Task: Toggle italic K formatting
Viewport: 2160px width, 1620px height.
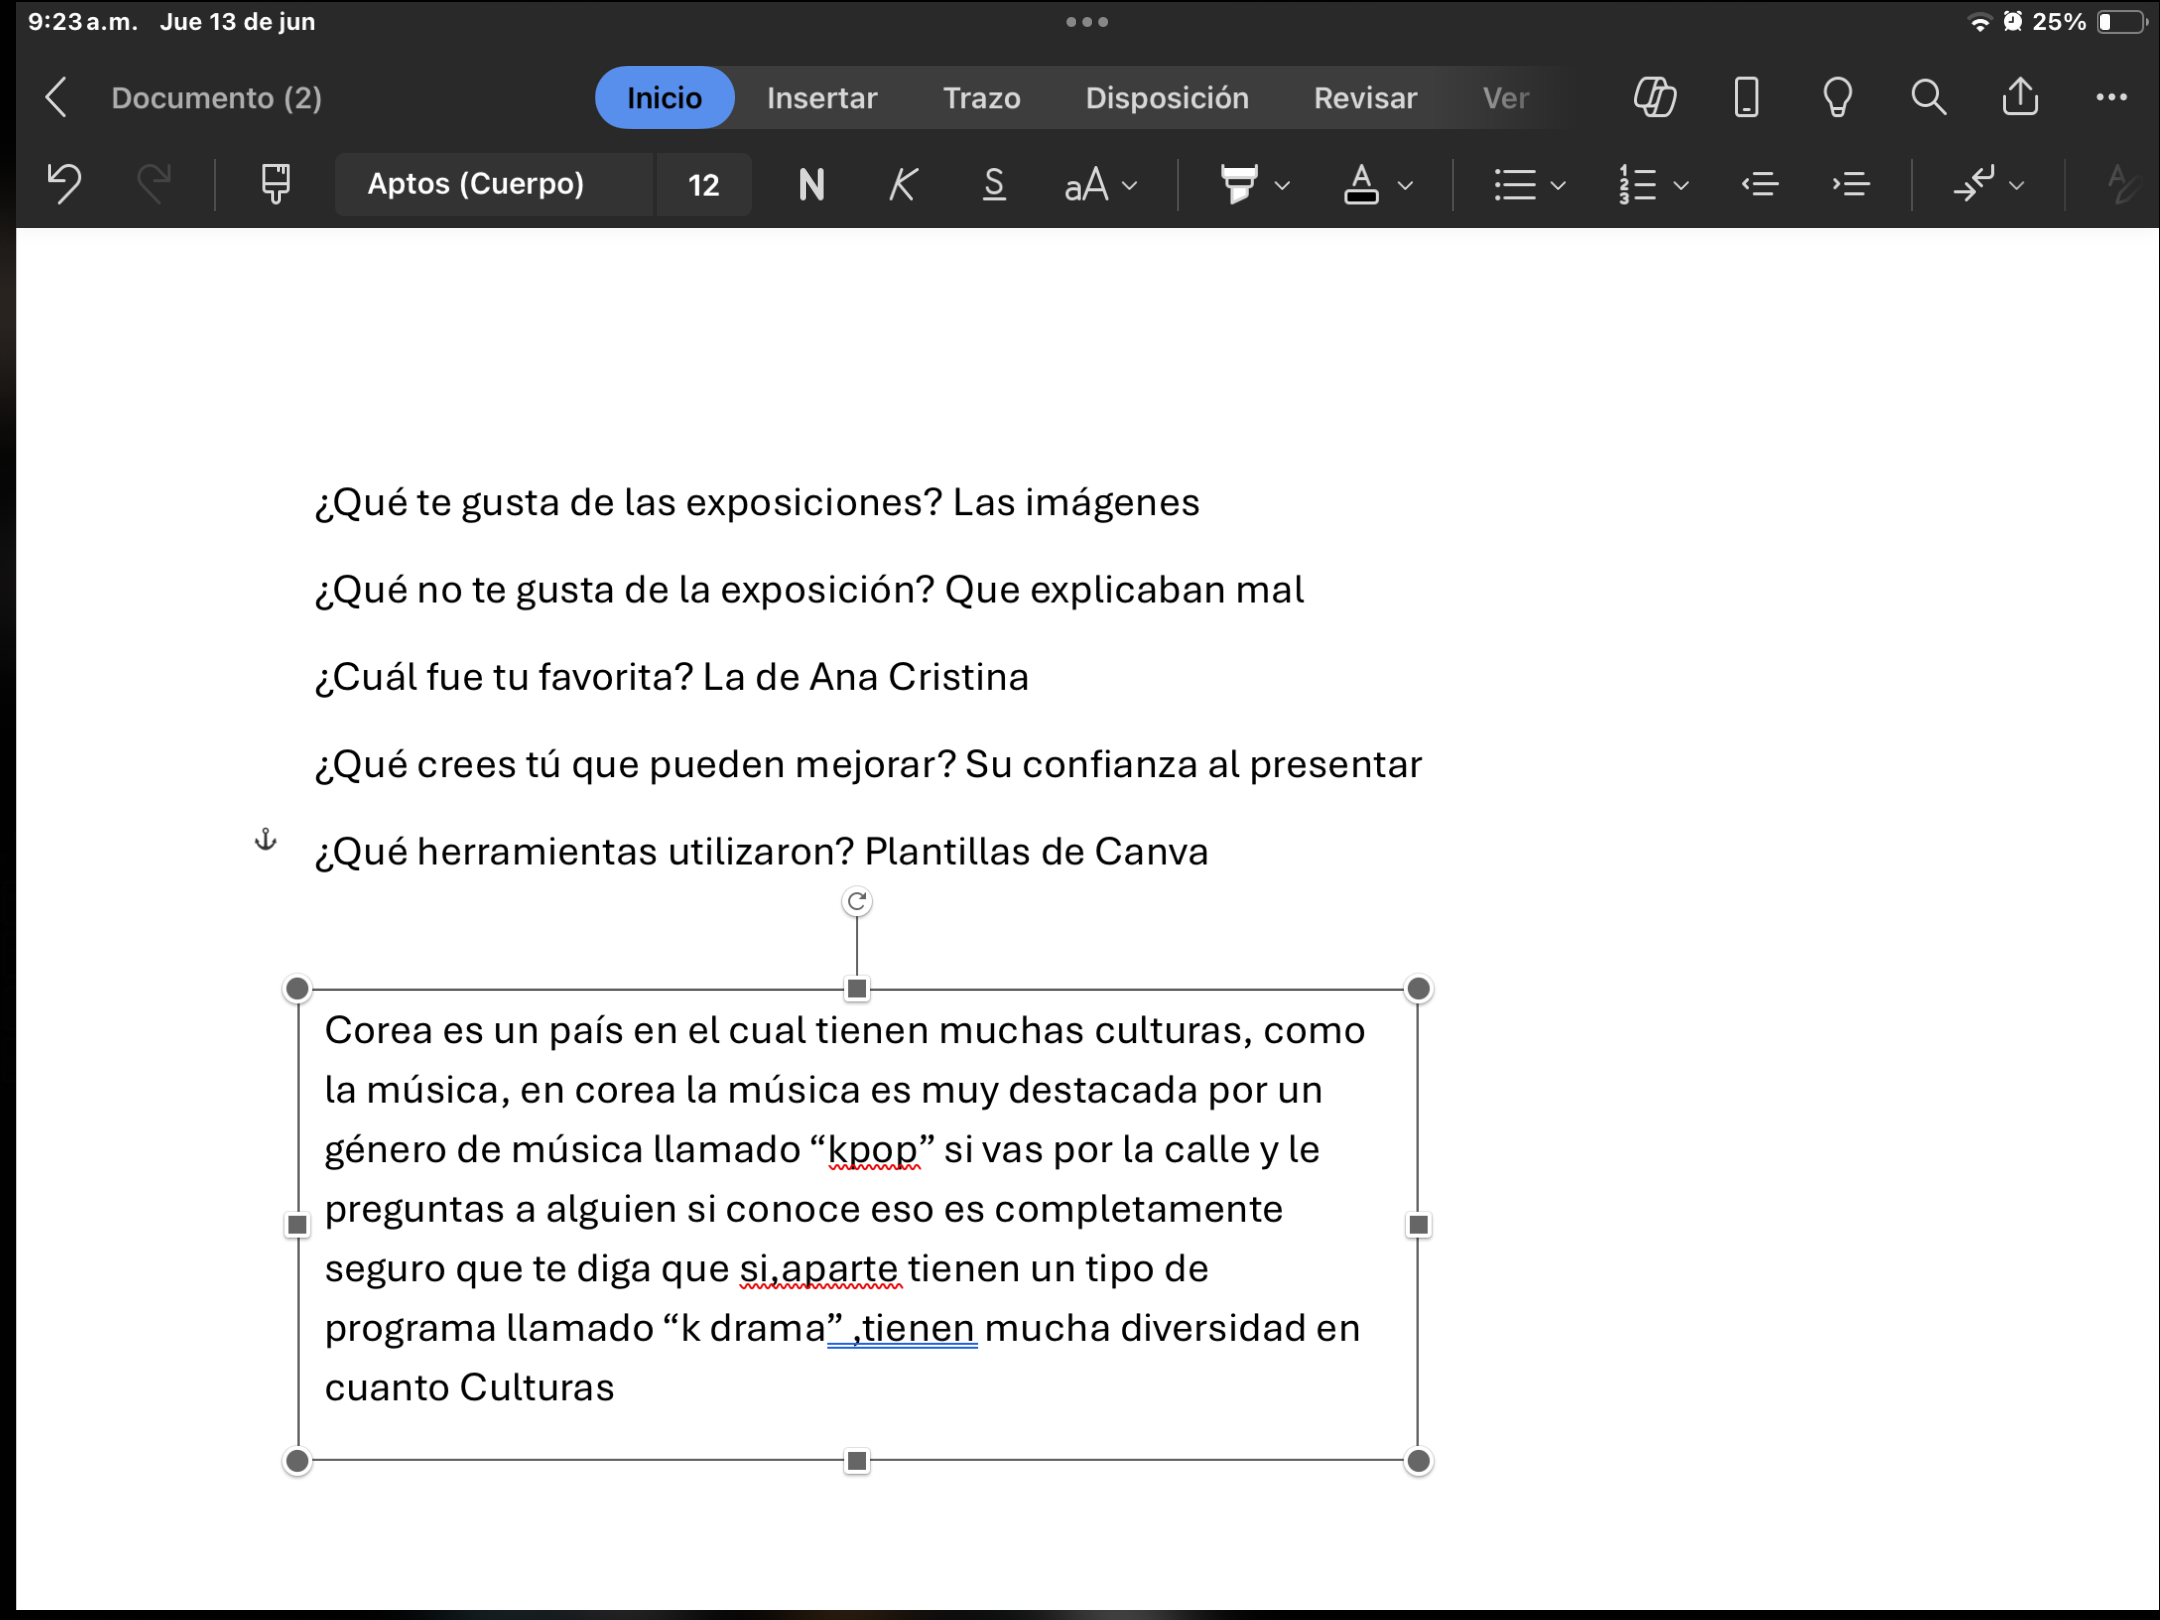Action: click(x=902, y=184)
